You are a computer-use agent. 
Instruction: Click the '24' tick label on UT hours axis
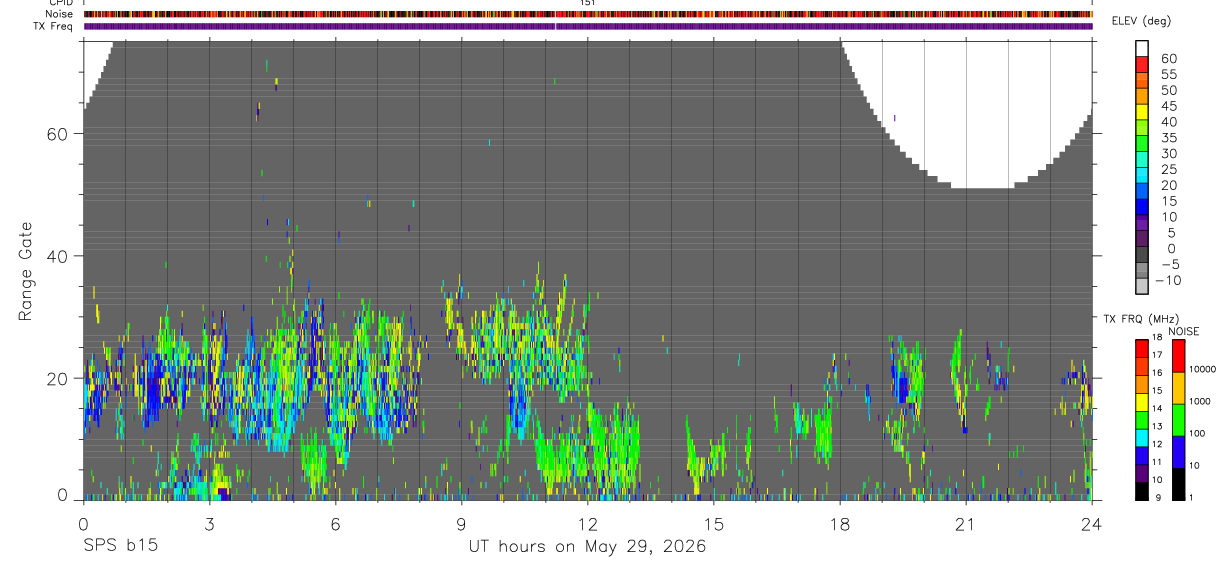point(1091,523)
